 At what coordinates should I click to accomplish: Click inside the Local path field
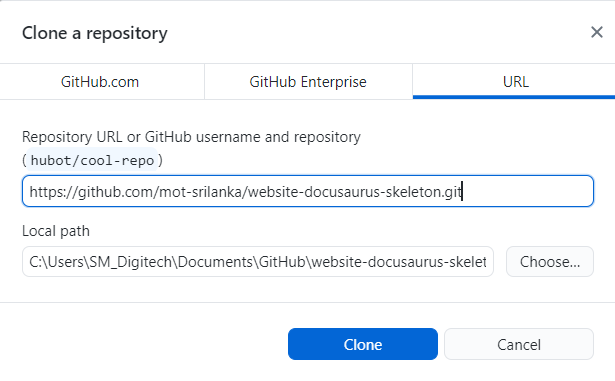[258, 262]
